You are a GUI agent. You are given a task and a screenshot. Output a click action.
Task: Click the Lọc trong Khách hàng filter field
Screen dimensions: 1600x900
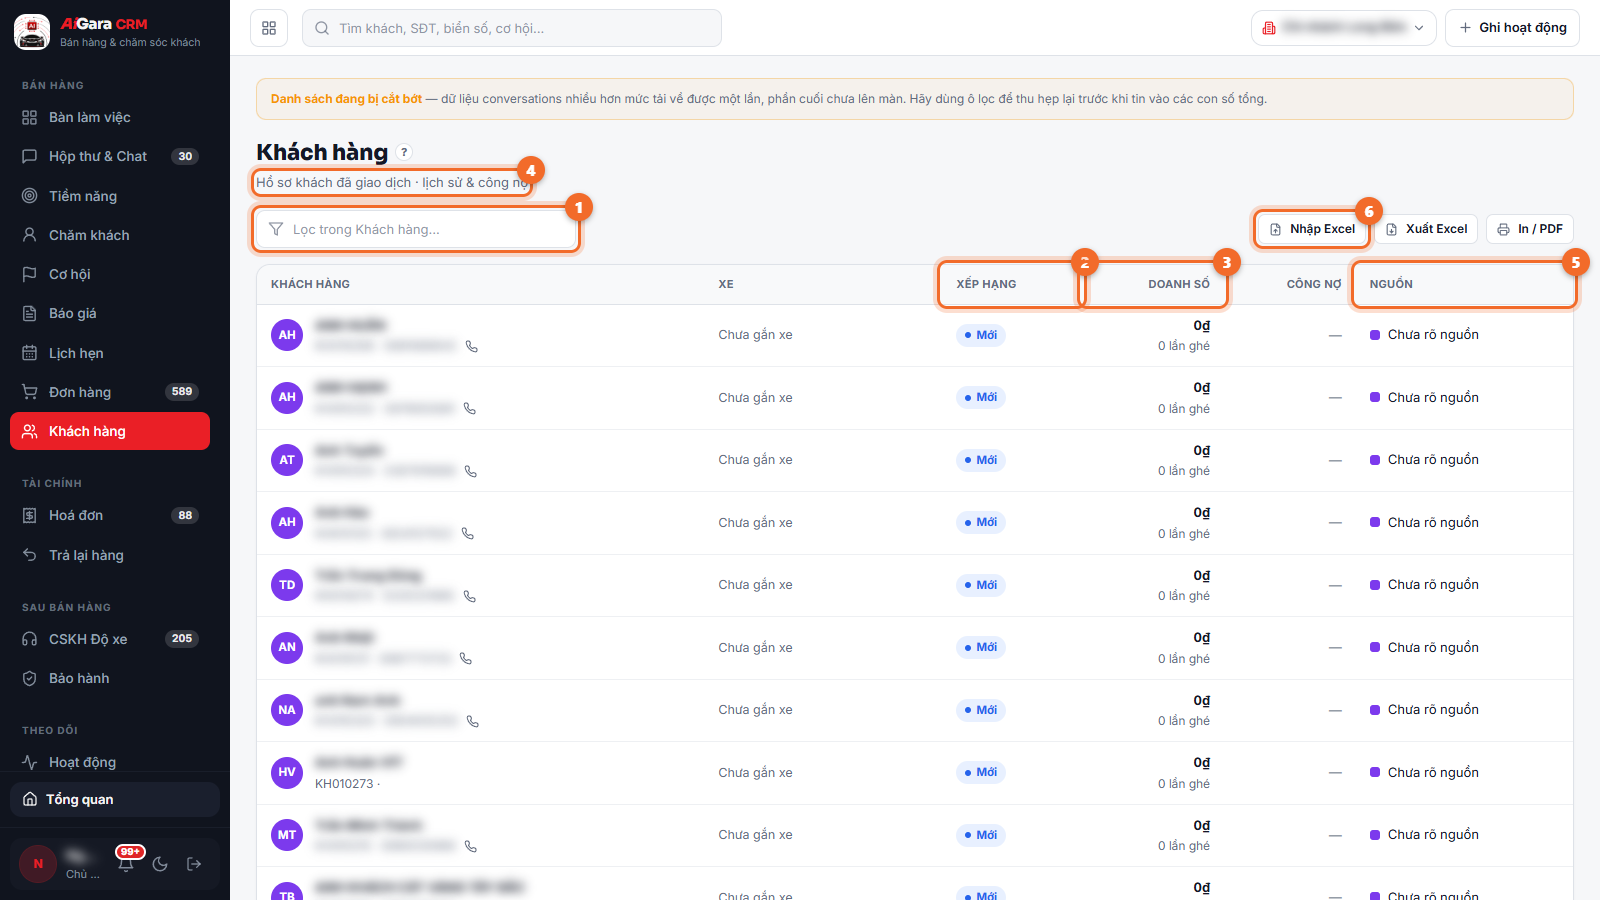pyautogui.click(x=416, y=229)
